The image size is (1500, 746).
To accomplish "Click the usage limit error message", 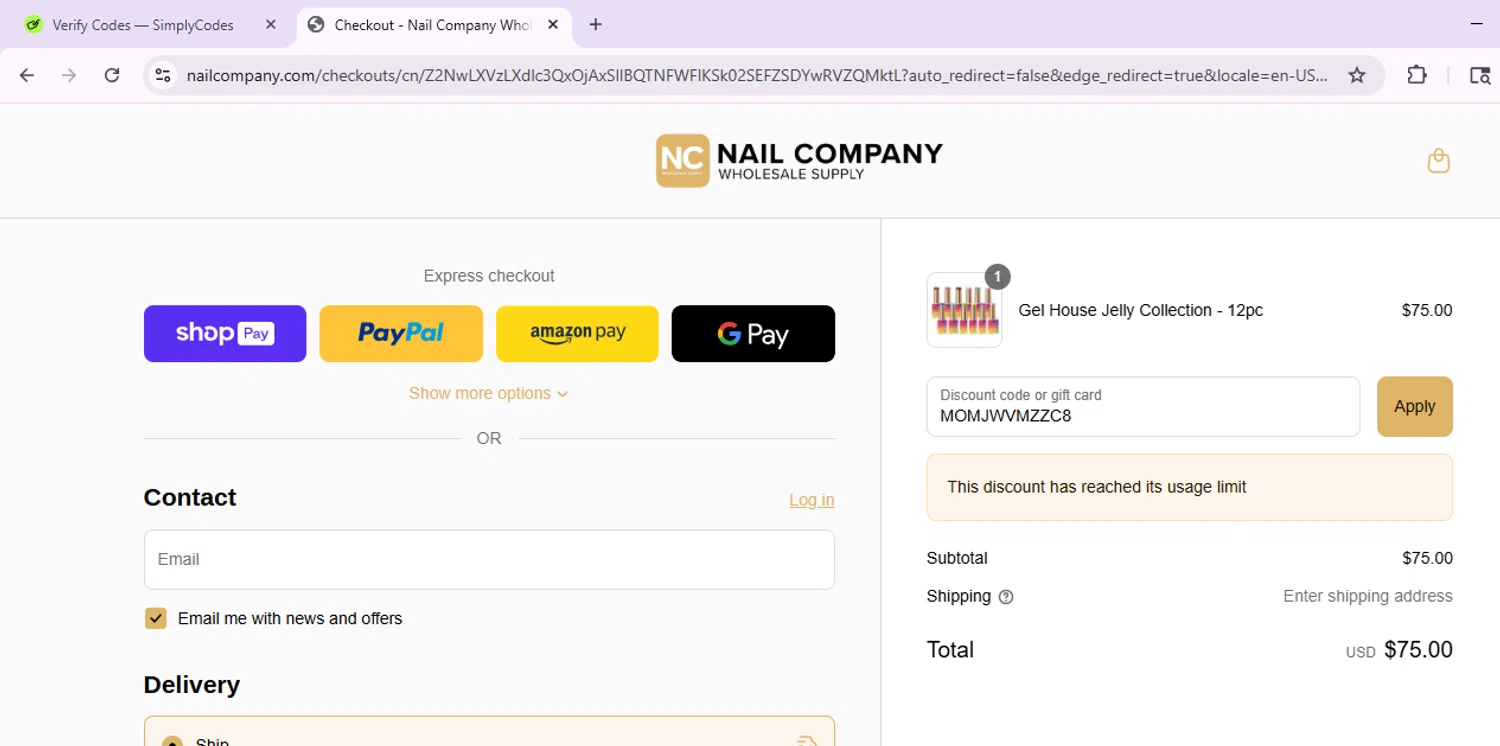I will tap(1189, 487).
